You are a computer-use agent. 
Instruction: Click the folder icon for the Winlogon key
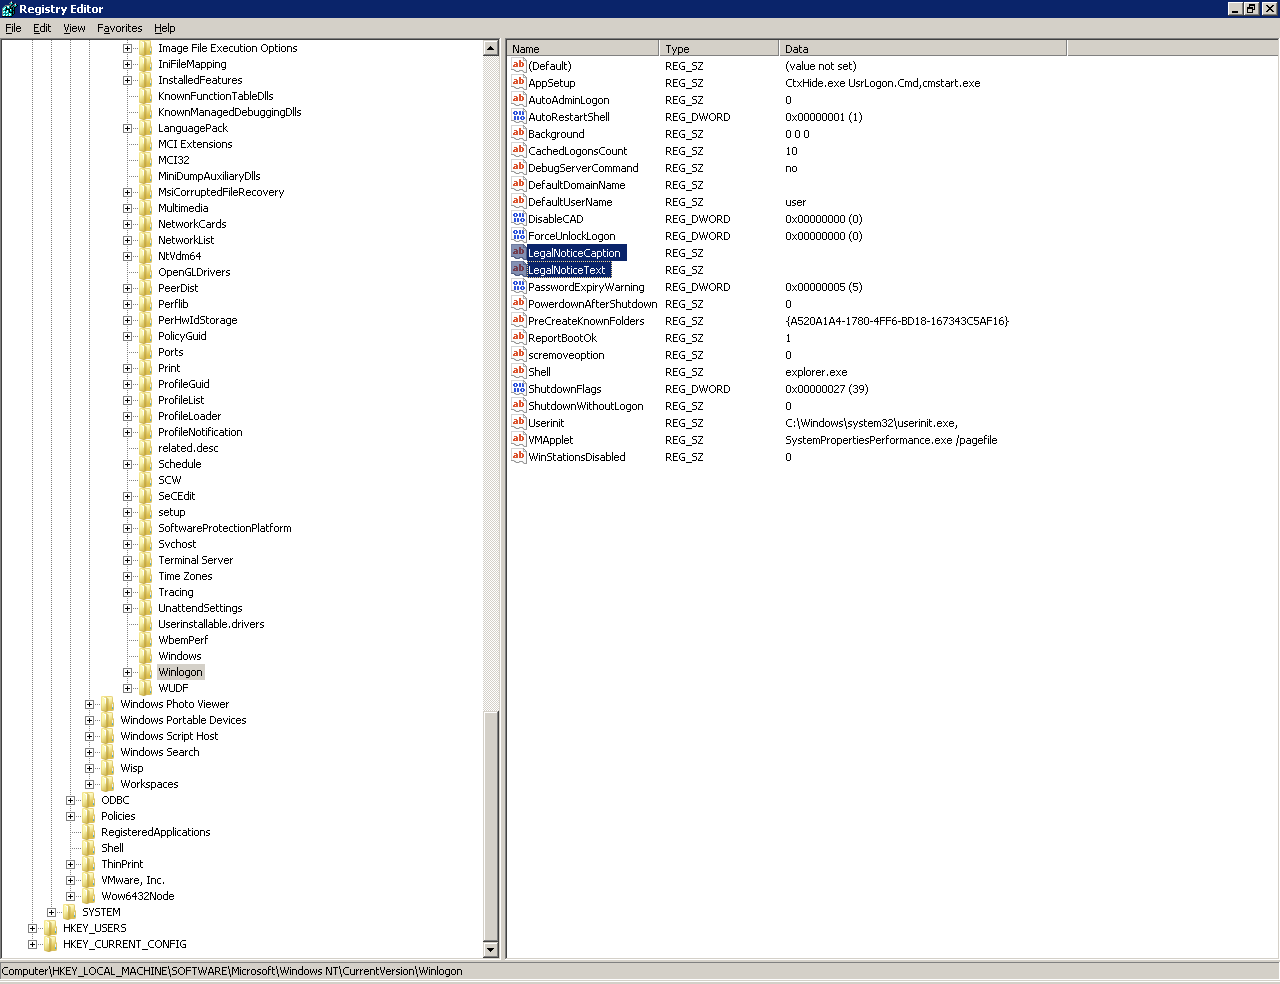146,672
